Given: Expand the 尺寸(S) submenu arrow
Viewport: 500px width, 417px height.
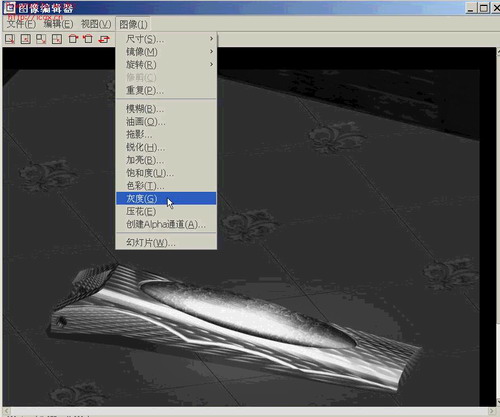Looking at the screenshot, I should (211, 39).
